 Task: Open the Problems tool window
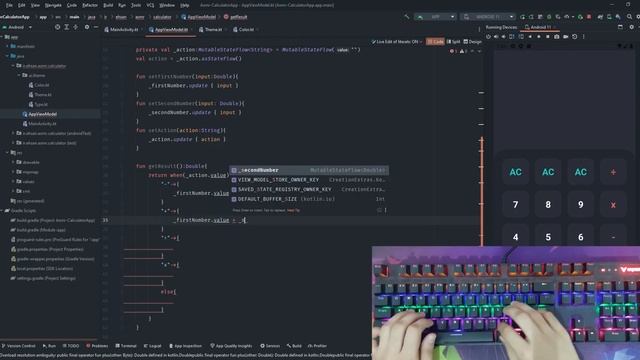tap(97, 346)
